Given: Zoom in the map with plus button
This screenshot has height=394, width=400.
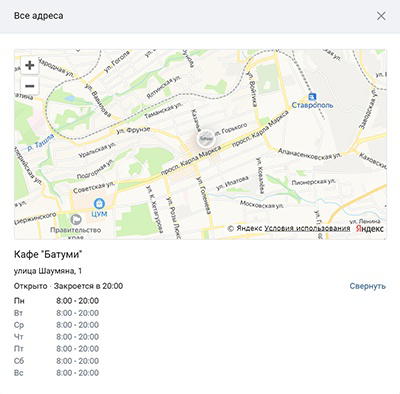Looking at the screenshot, I should tap(30, 65).
